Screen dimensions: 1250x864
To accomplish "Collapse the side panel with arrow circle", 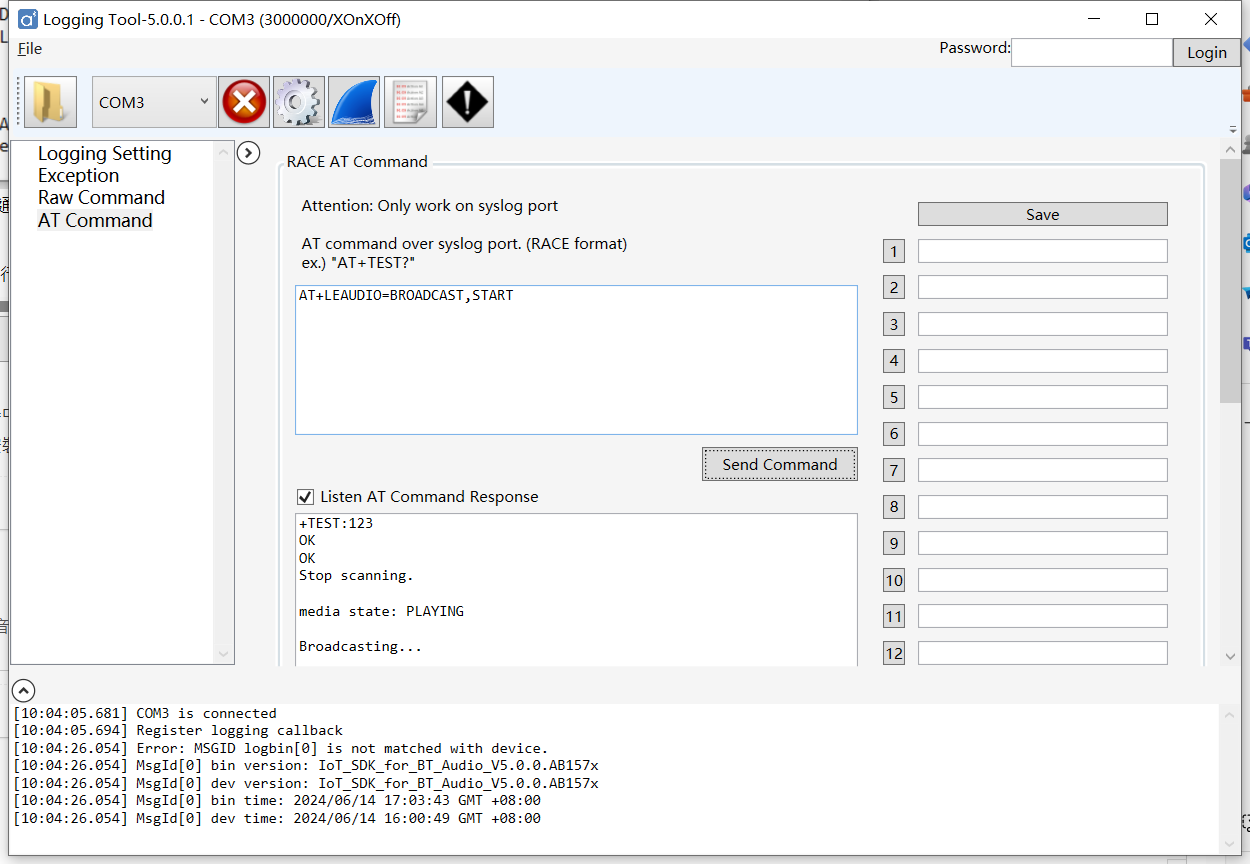I will pos(248,153).
